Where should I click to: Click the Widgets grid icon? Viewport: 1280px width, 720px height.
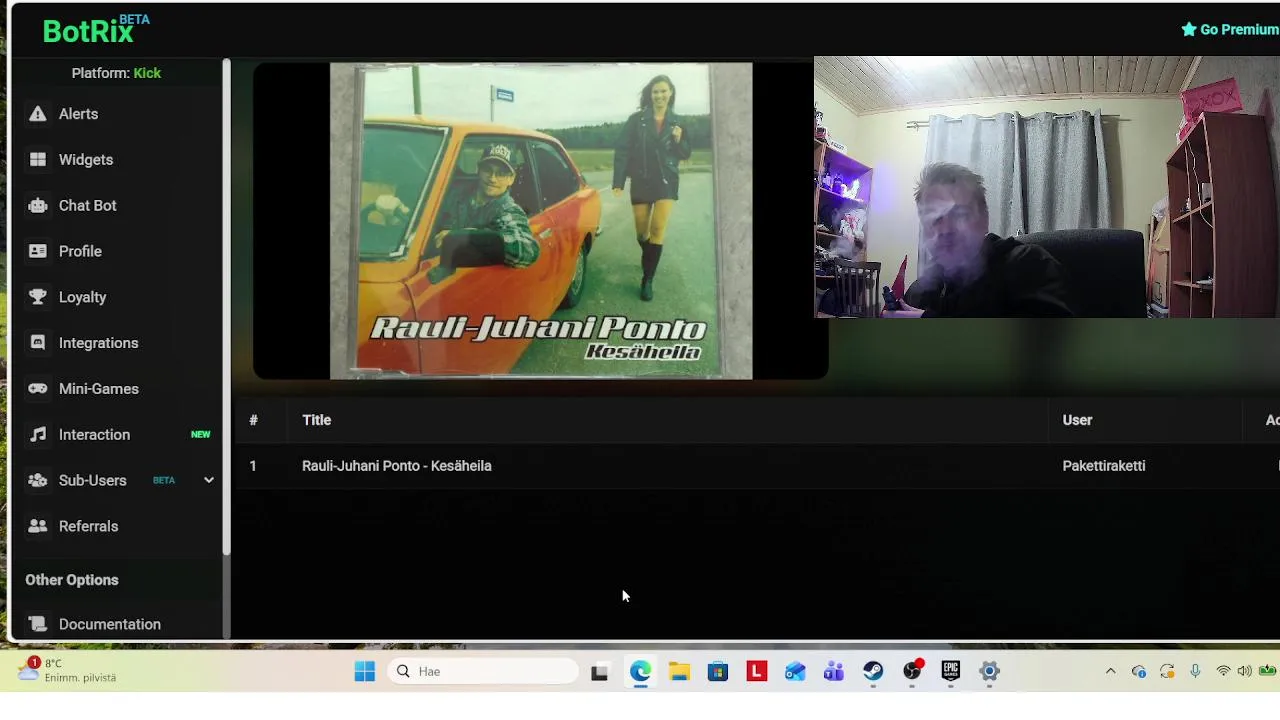(x=38, y=160)
